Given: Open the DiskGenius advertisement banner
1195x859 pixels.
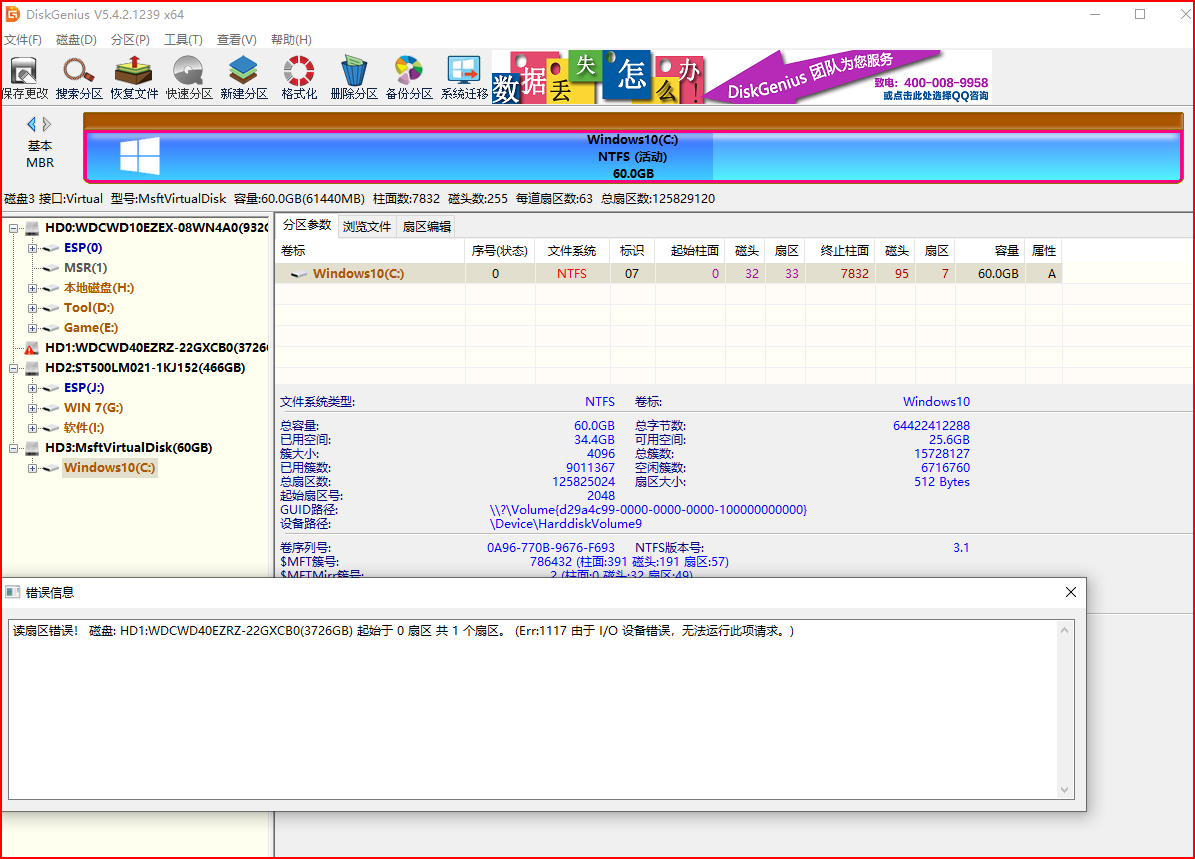Looking at the screenshot, I should point(742,76).
